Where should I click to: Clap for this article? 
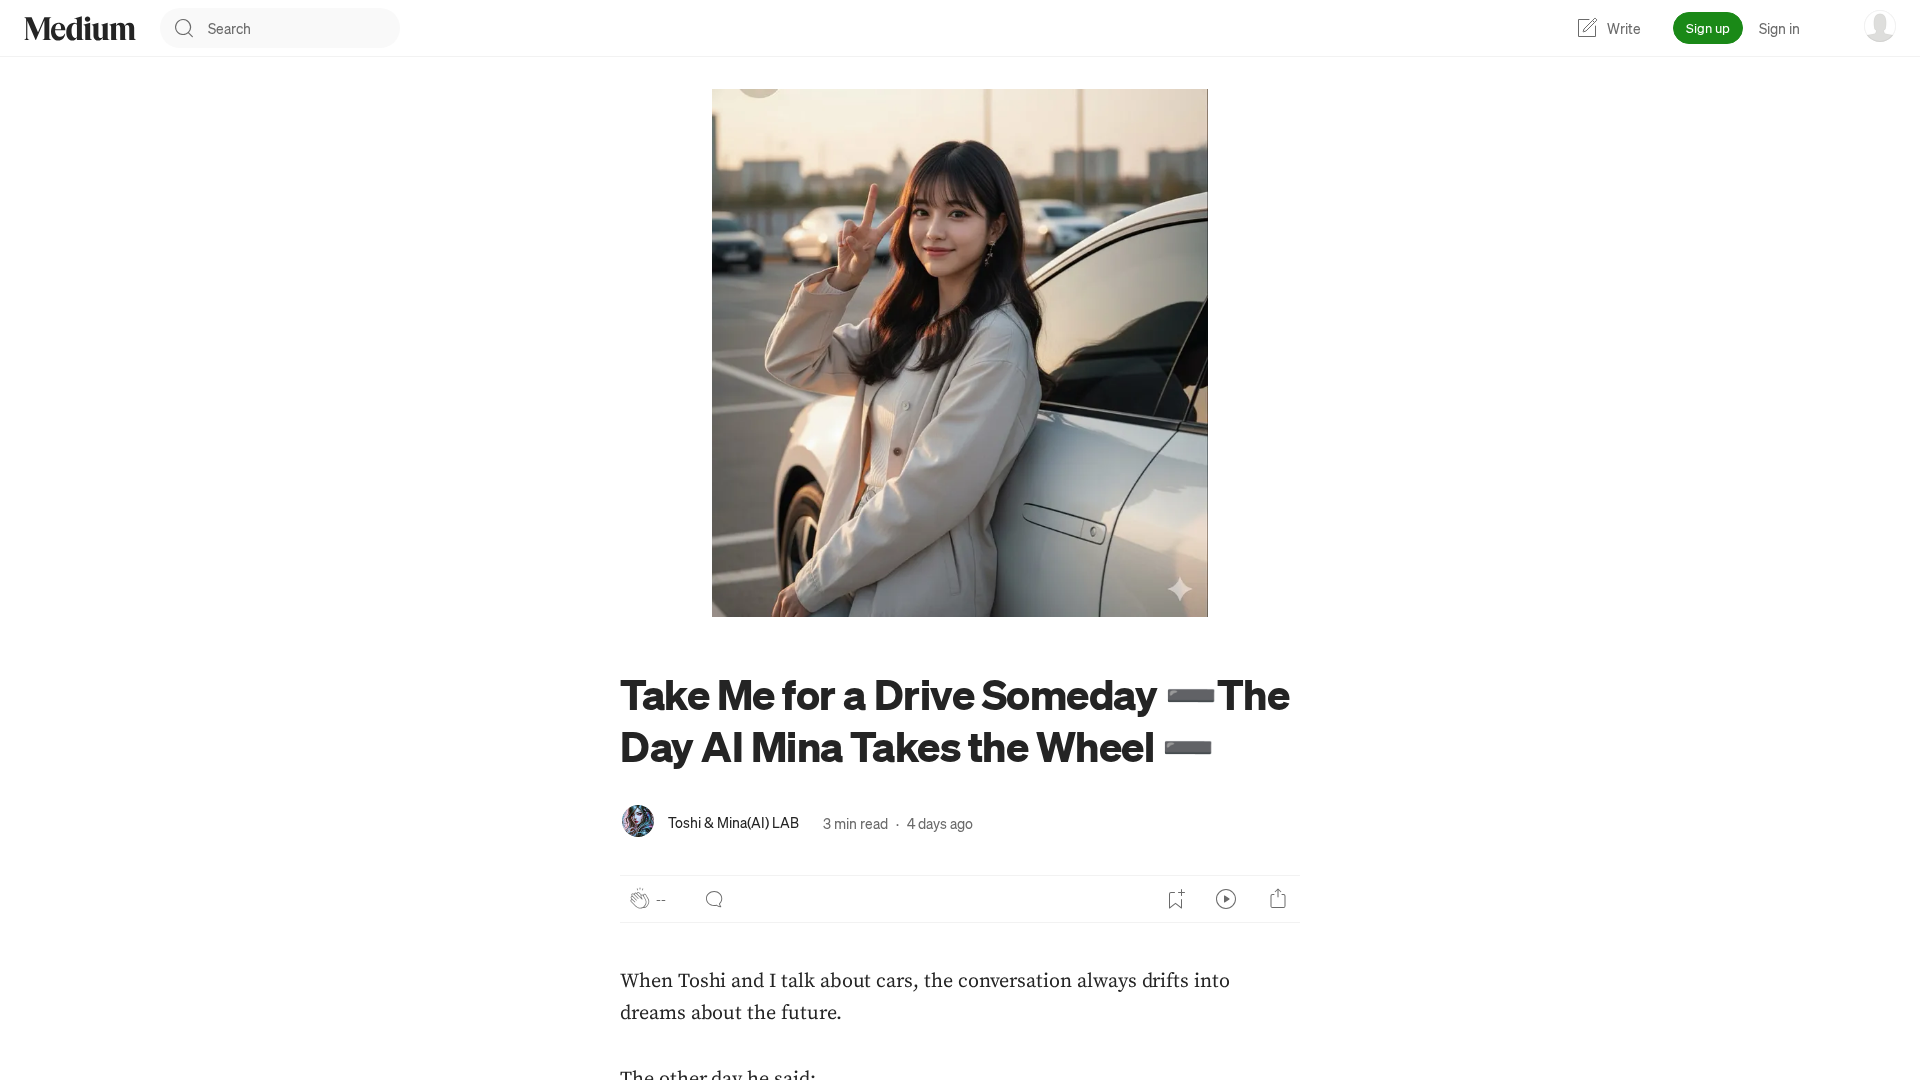tap(640, 899)
